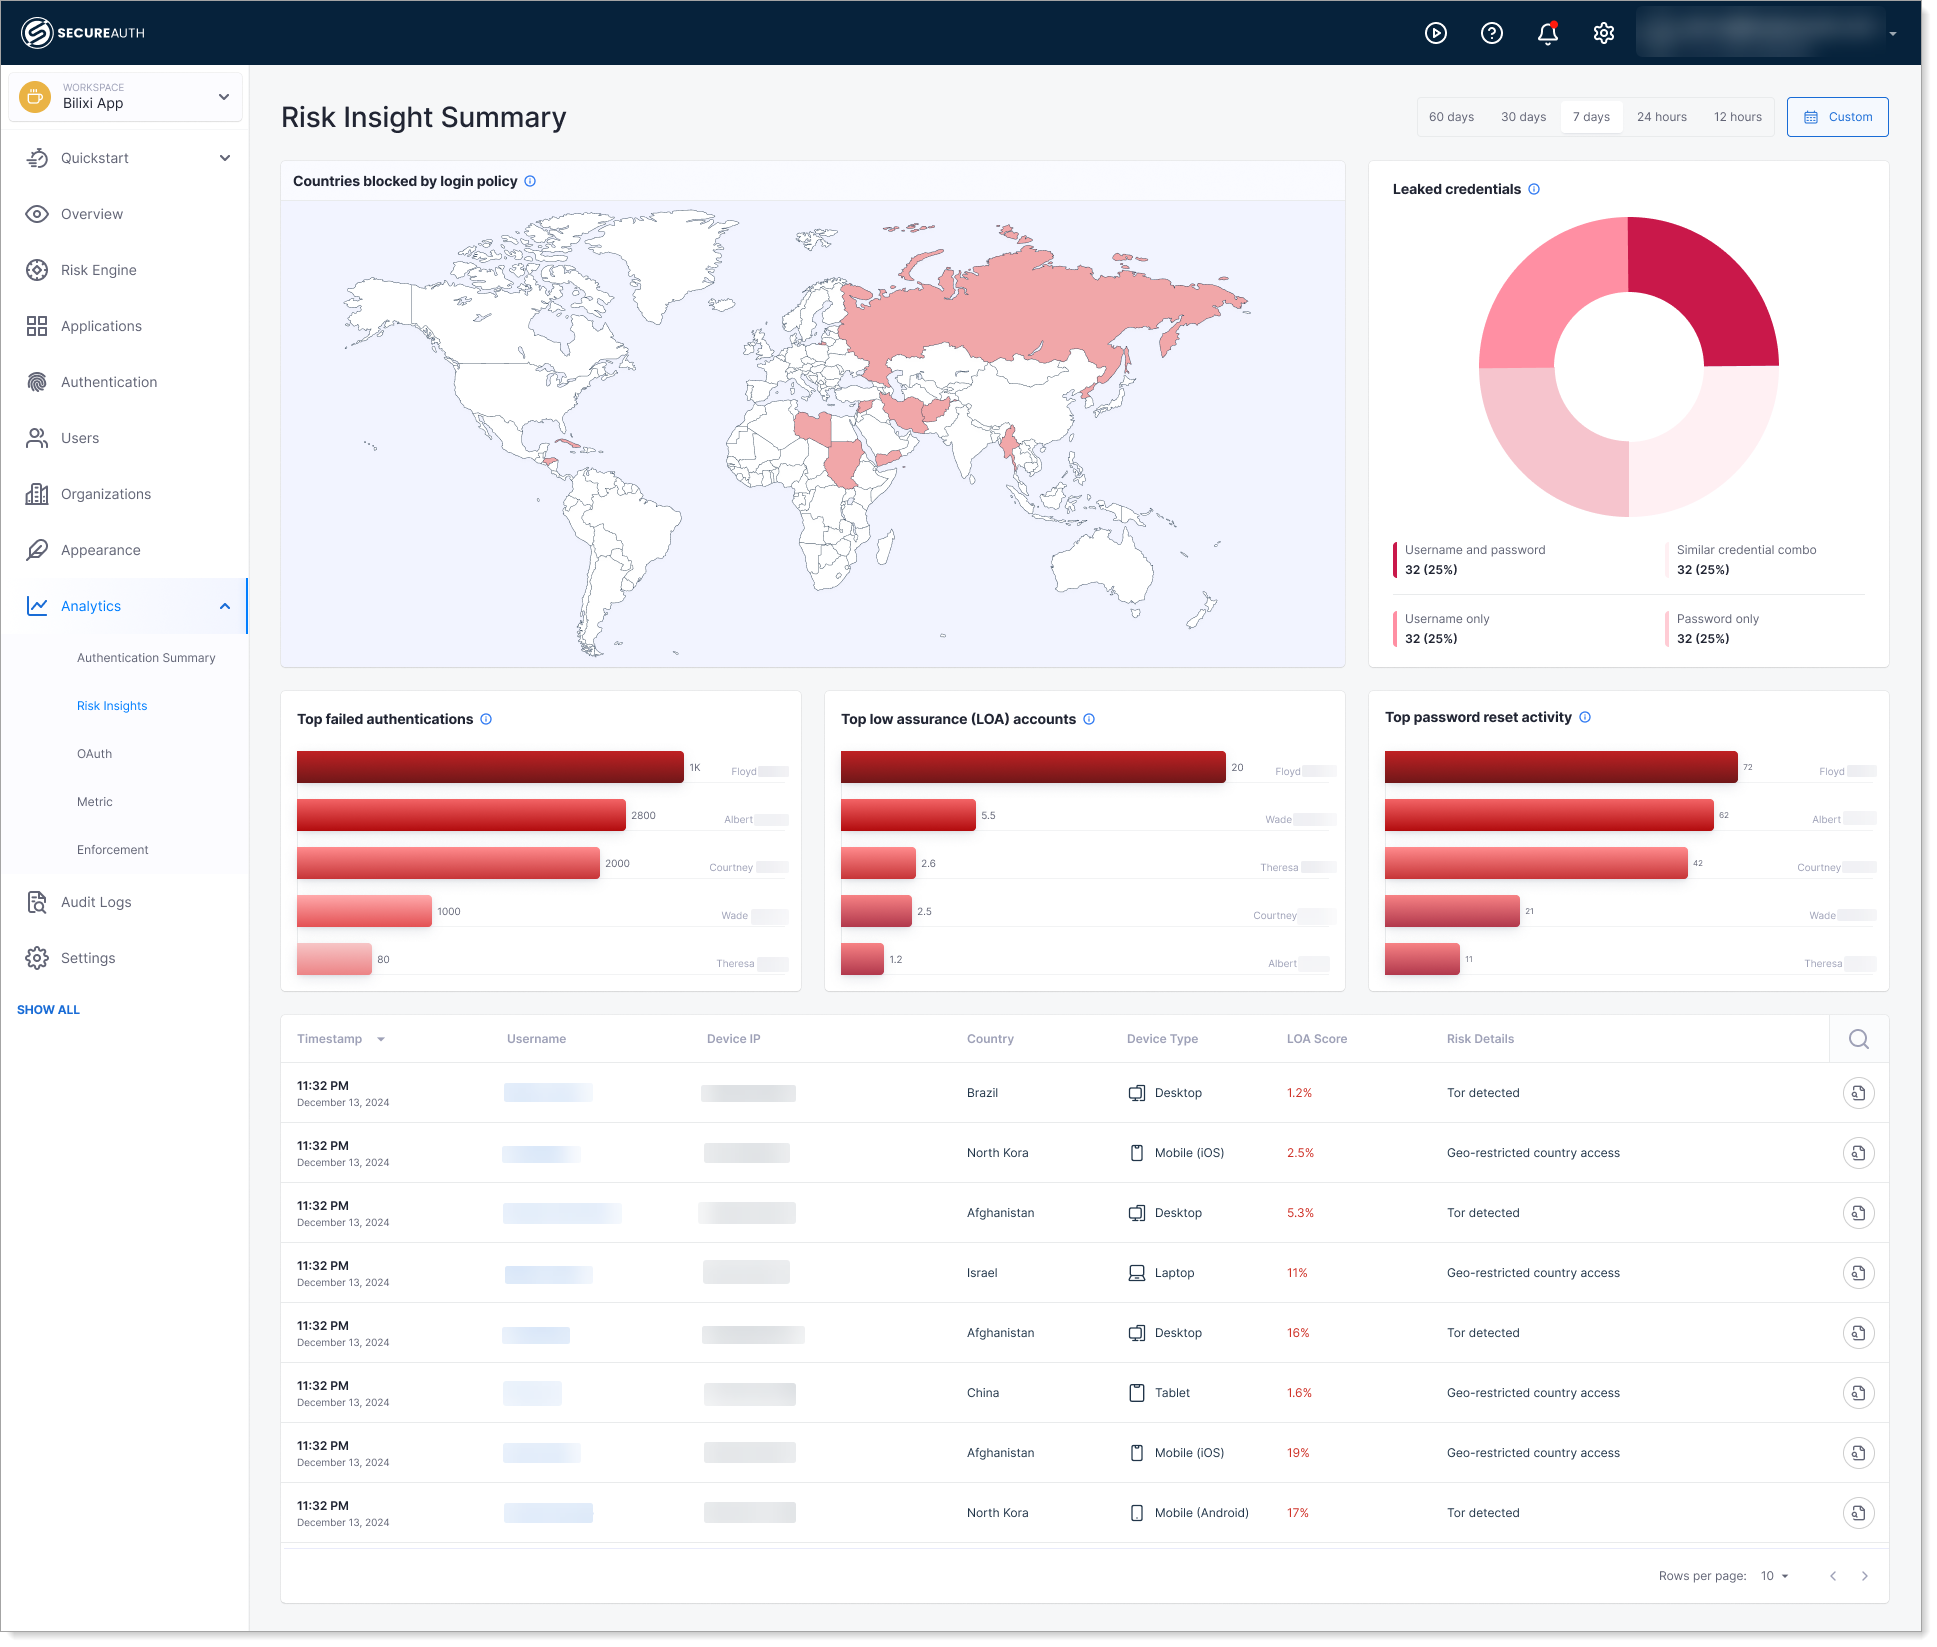Open the Custom date range picker
This screenshot has height=1647, width=1937.
point(1837,116)
